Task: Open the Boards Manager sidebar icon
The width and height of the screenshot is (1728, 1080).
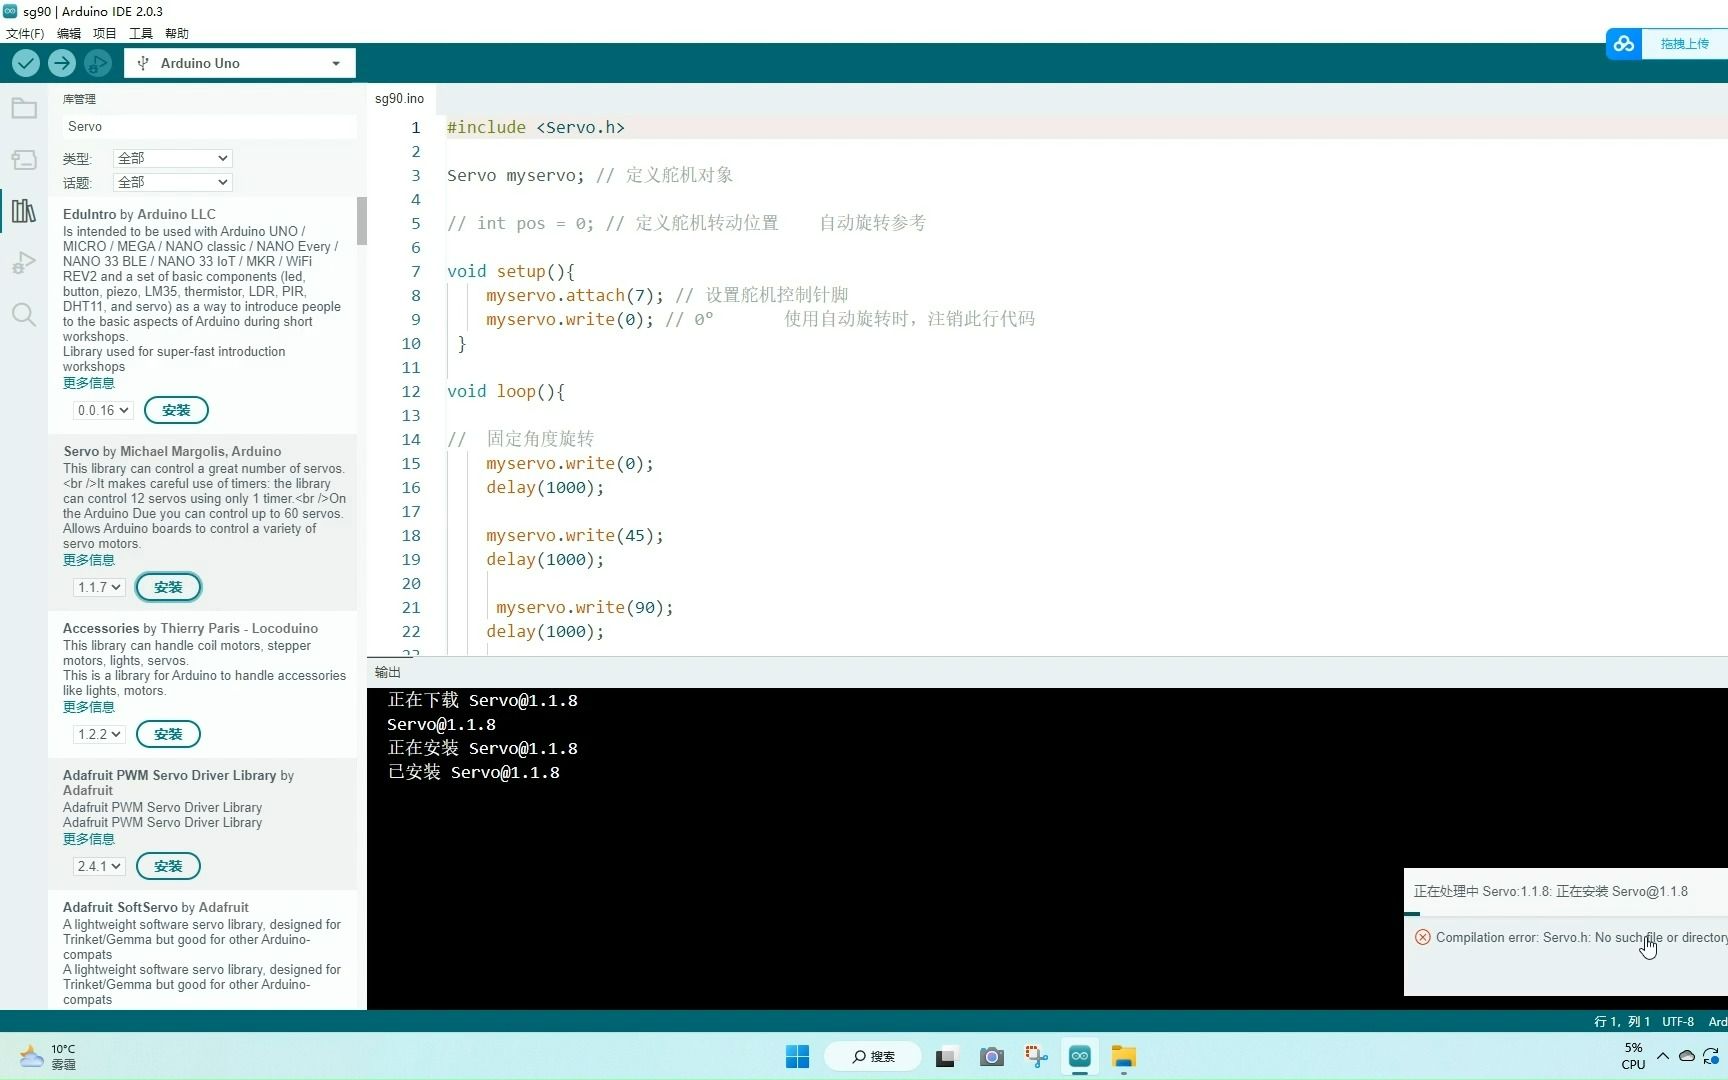Action: (24, 160)
